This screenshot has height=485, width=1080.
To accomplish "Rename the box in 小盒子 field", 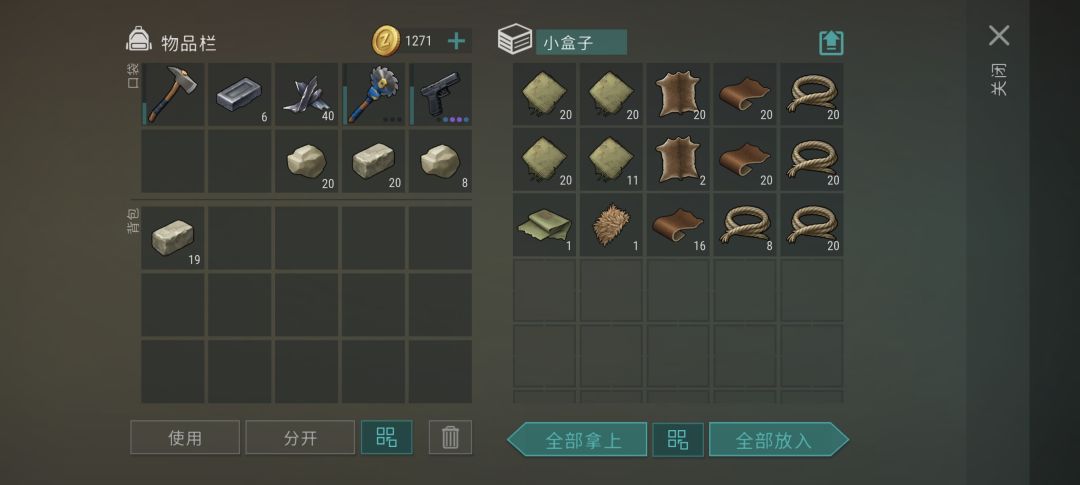I will point(581,42).
